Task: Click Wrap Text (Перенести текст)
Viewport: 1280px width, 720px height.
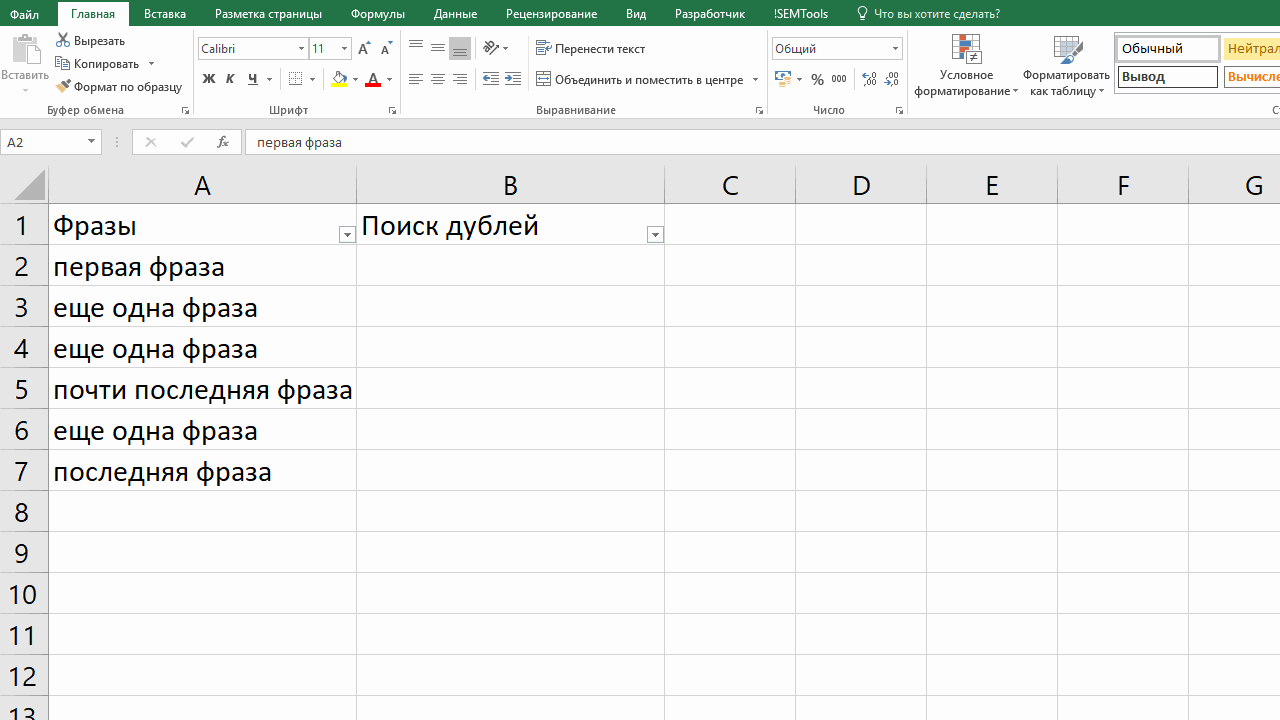Action: 591,48
